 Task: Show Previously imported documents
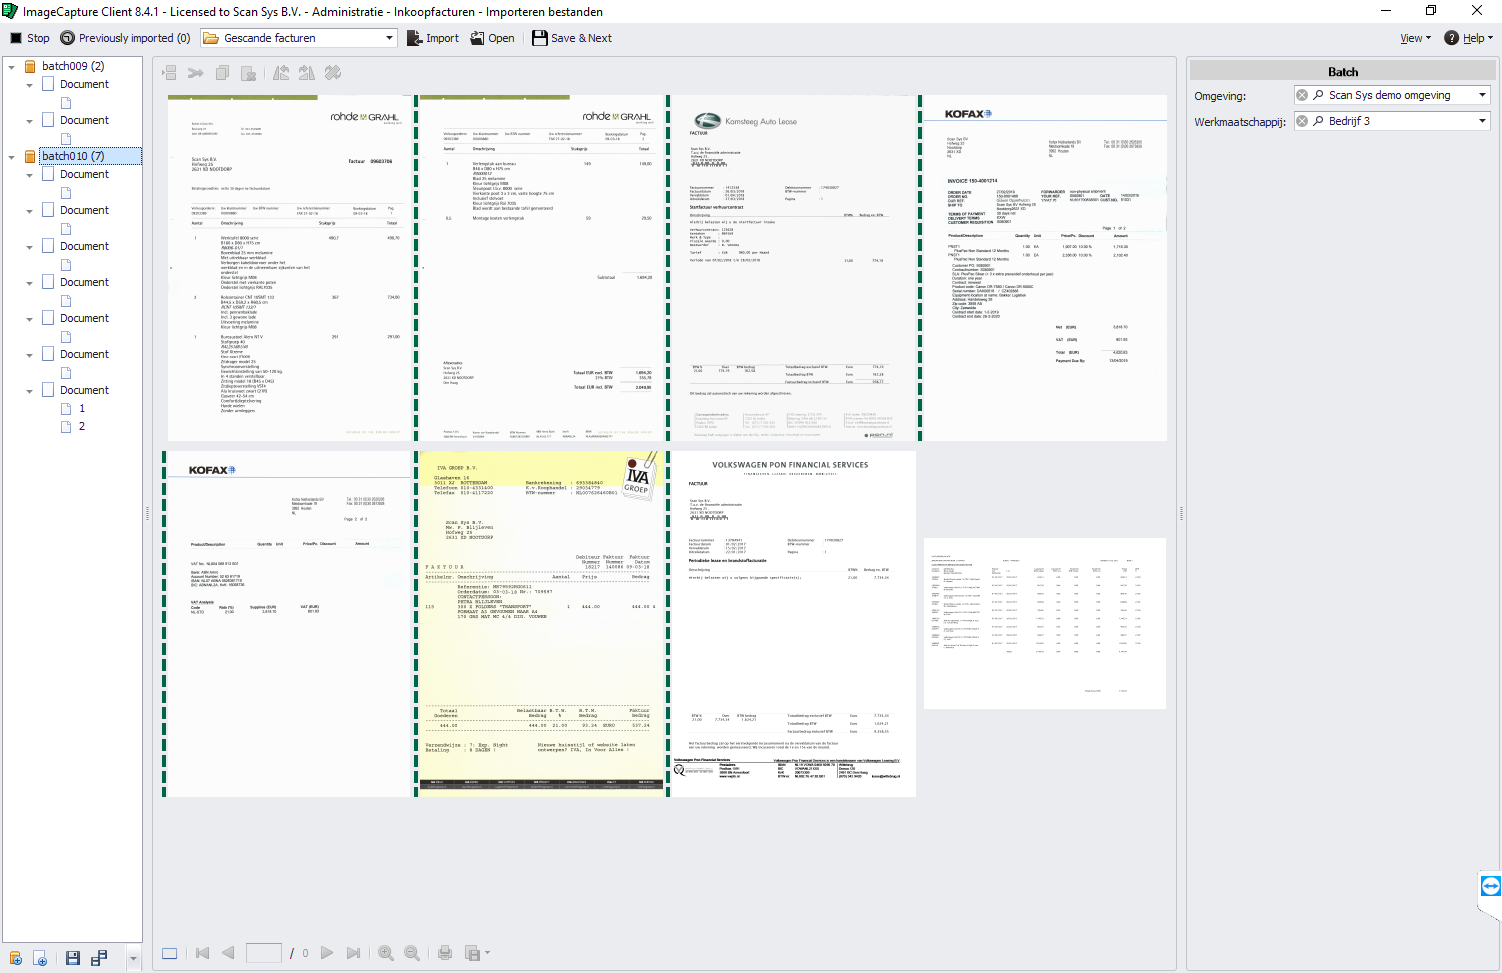tap(125, 38)
